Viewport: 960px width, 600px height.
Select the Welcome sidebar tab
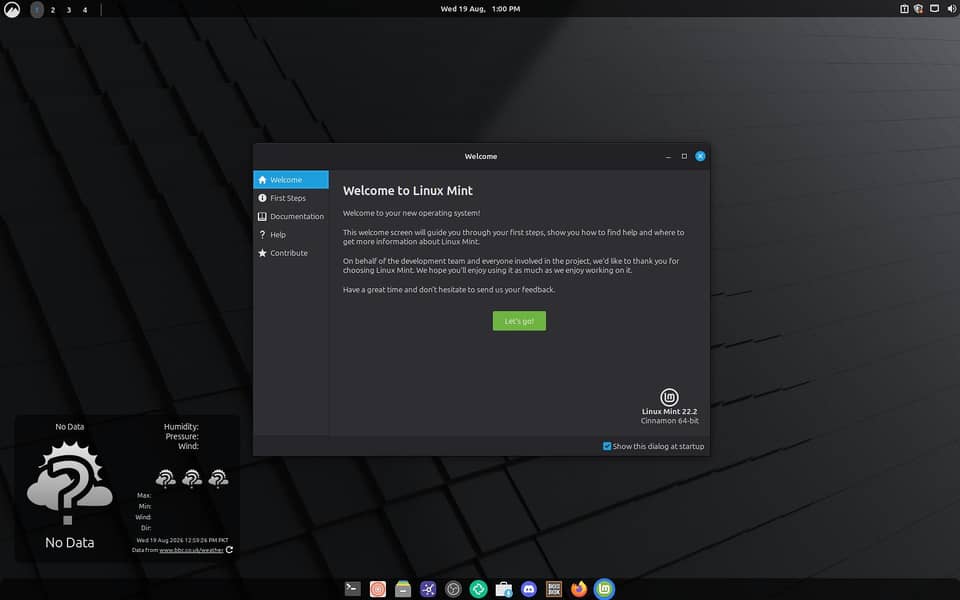click(291, 179)
